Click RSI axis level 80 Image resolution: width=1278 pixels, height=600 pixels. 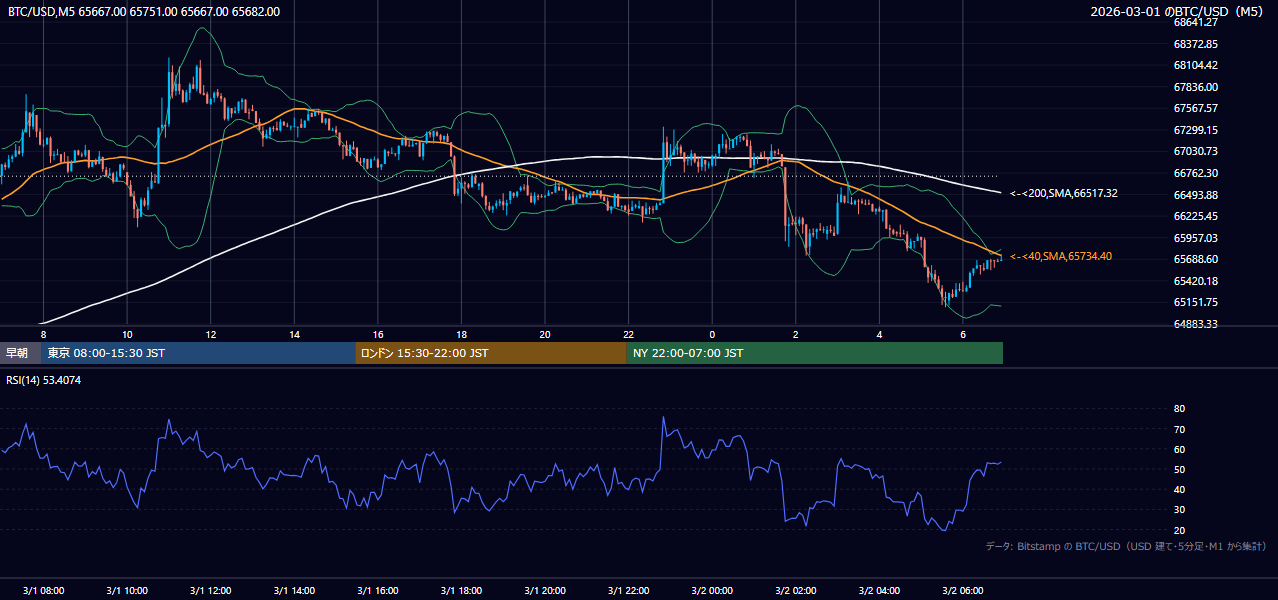coord(1179,409)
